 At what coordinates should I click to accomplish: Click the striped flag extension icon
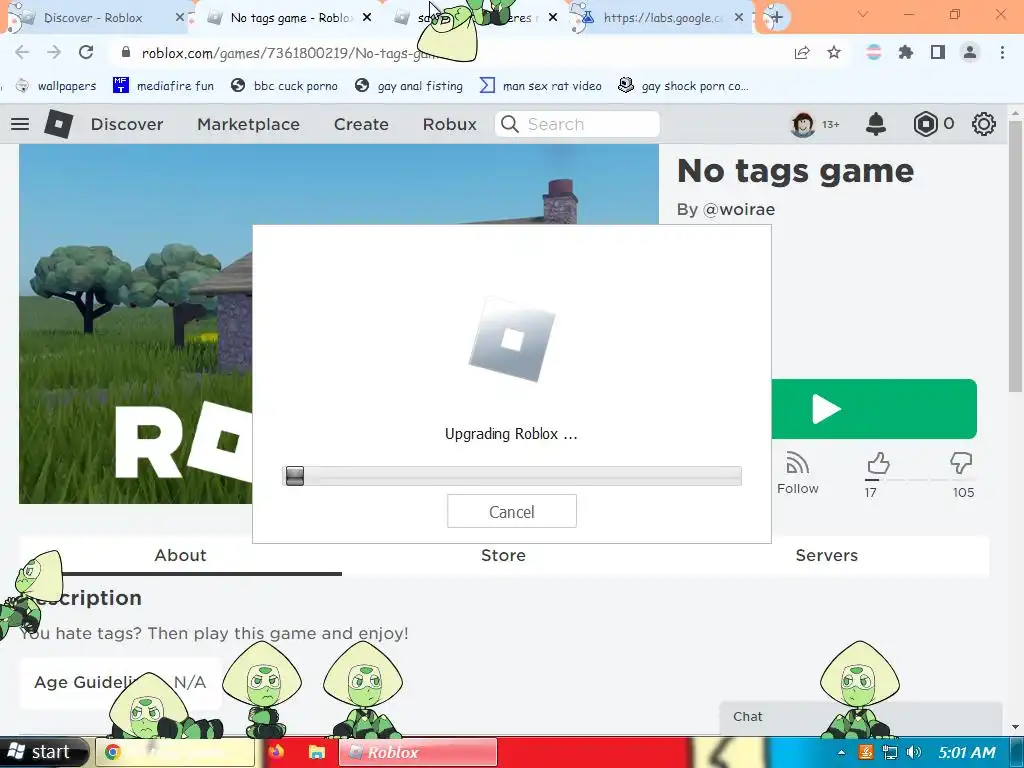pyautogui.click(x=874, y=52)
